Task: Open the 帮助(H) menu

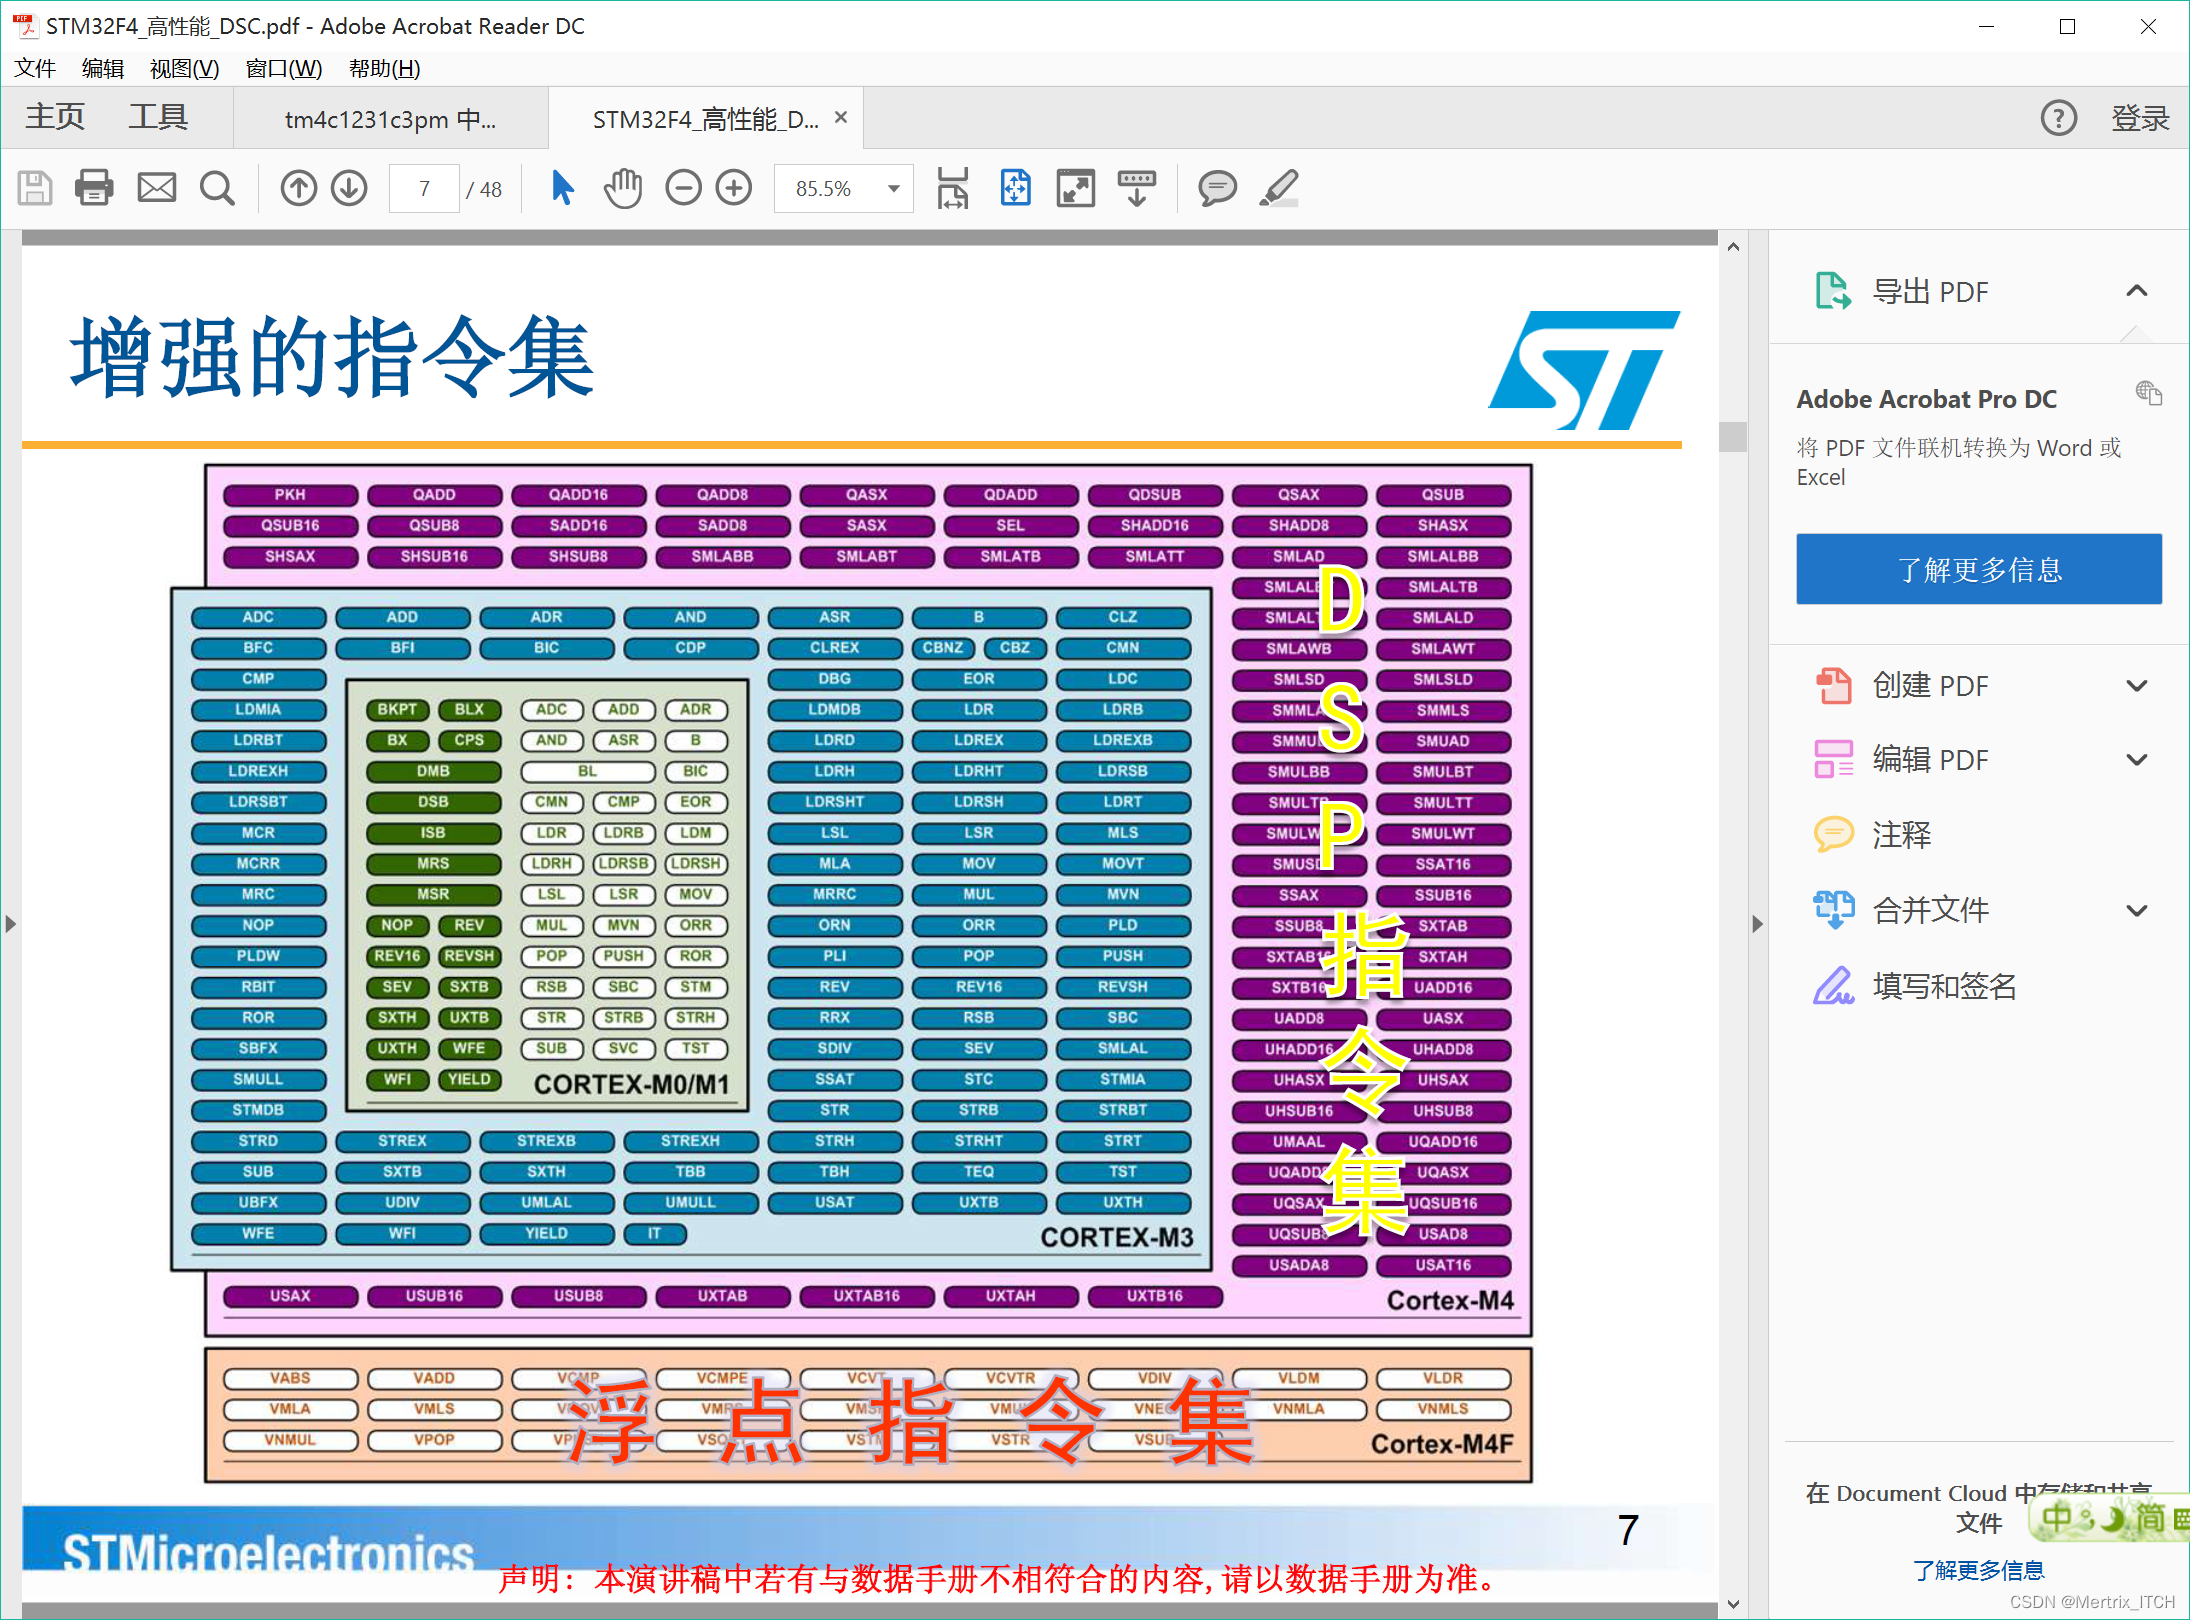Action: 384,68
